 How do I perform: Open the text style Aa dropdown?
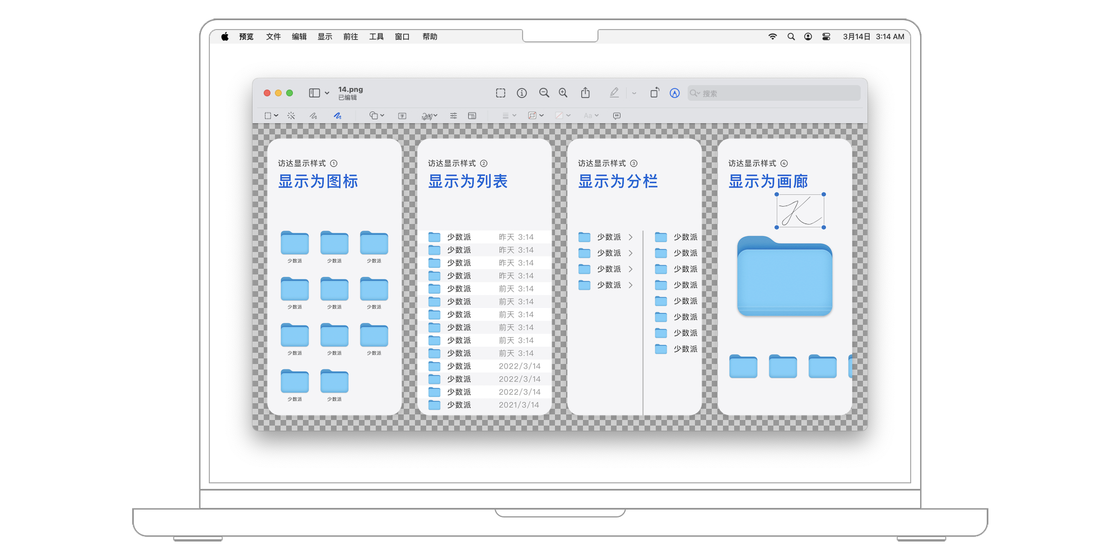591,115
